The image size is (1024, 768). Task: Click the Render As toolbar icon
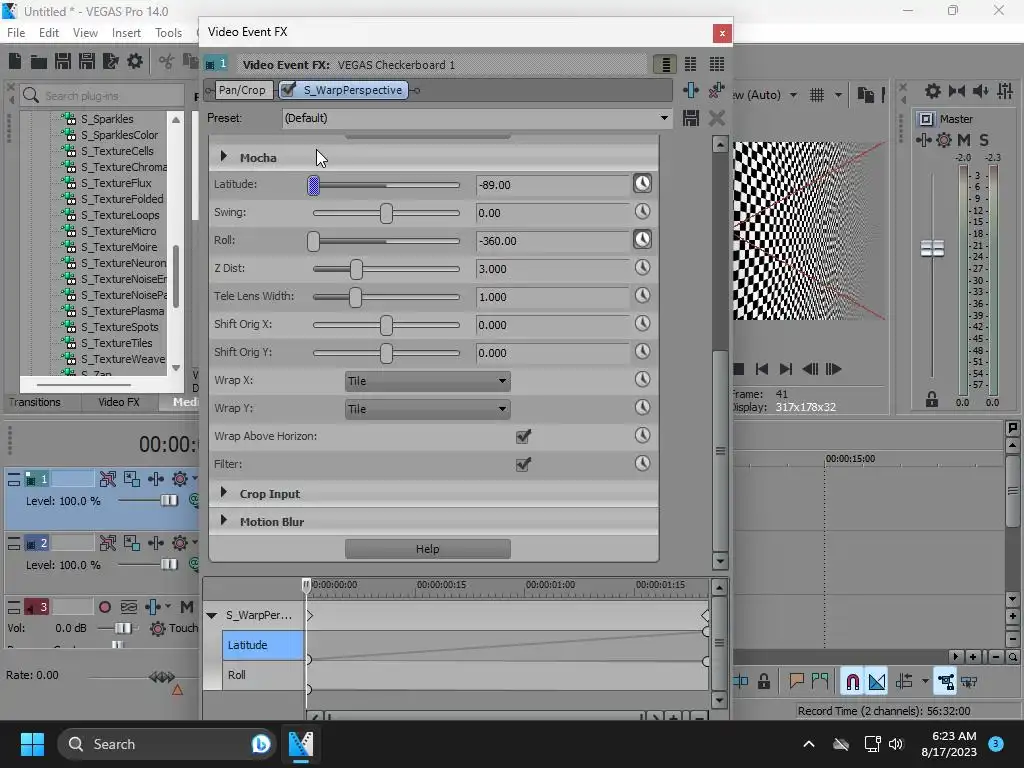tap(110, 61)
